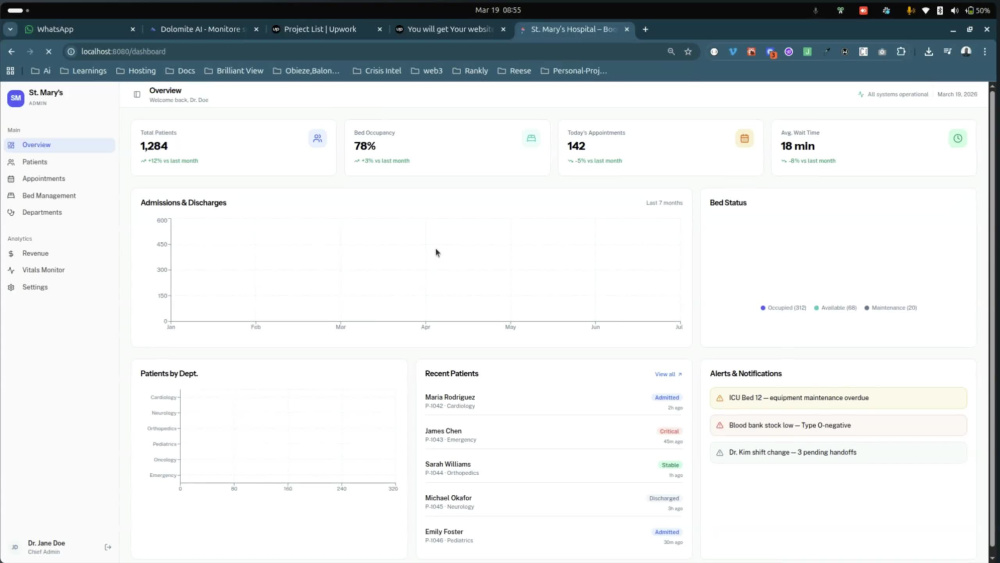This screenshot has width=1000, height=563.
Task: Switch to the WhatsApp tab
Action: (x=80, y=29)
